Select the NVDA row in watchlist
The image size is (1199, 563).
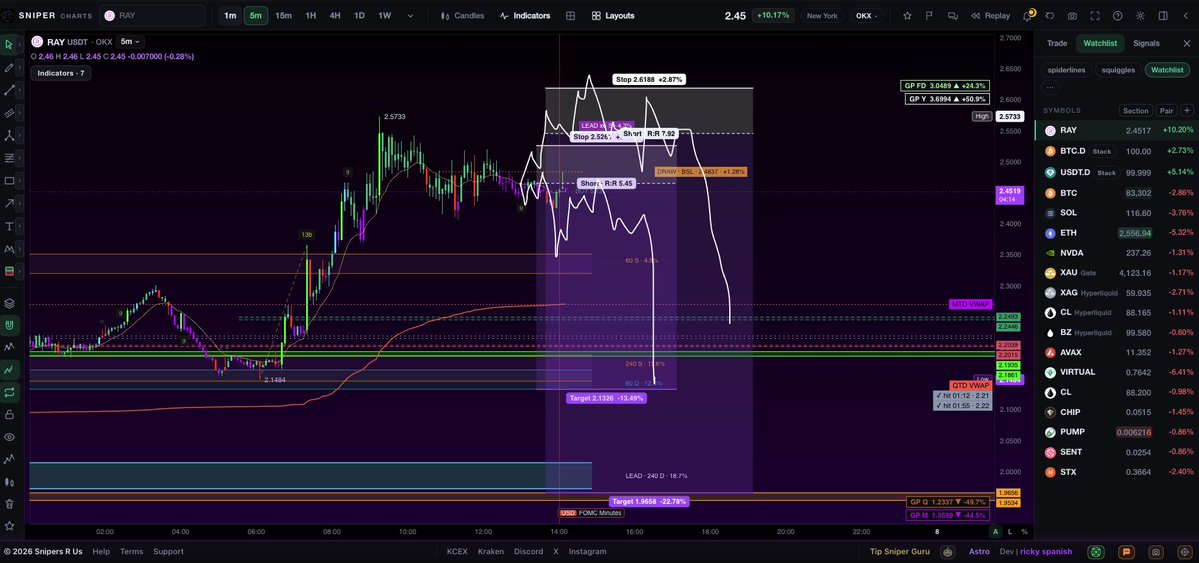point(1116,252)
